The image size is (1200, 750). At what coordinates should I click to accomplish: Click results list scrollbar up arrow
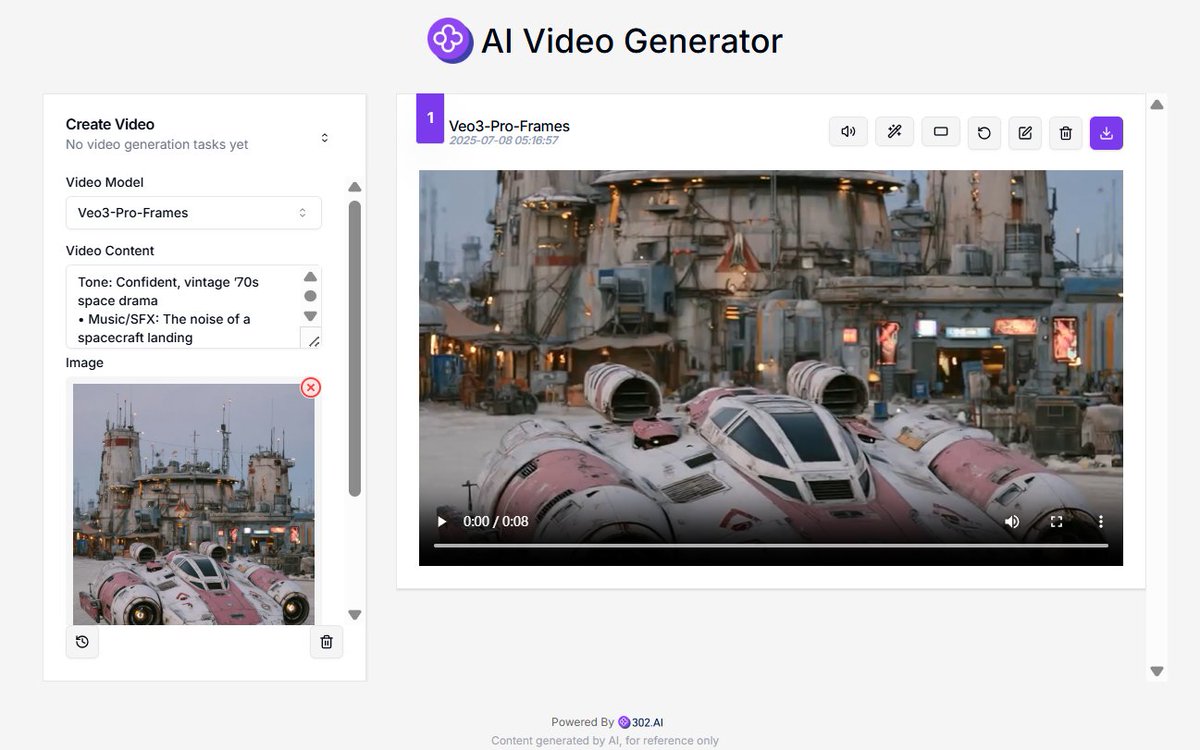pos(1157,104)
